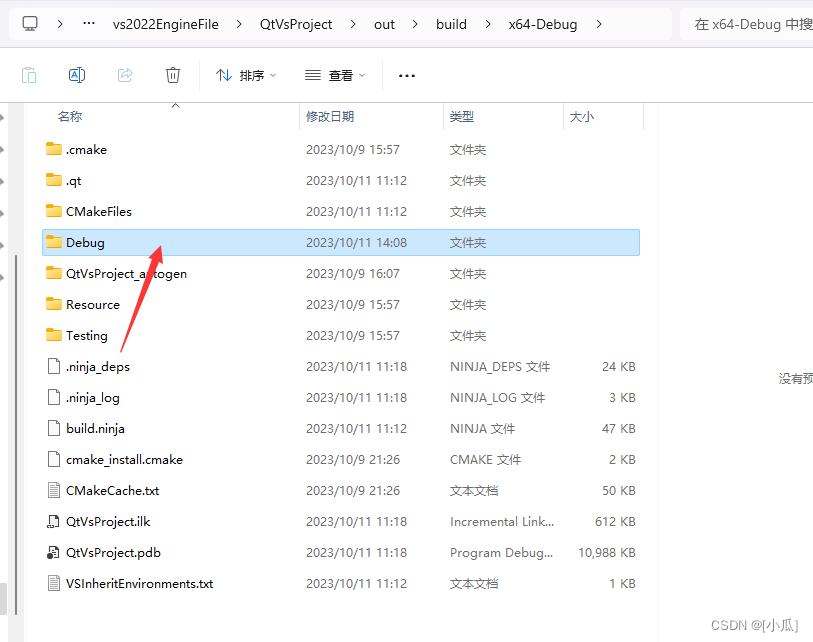Click the QtVsProject.pdb file icon
813x642 pixels.
point(53,552)
